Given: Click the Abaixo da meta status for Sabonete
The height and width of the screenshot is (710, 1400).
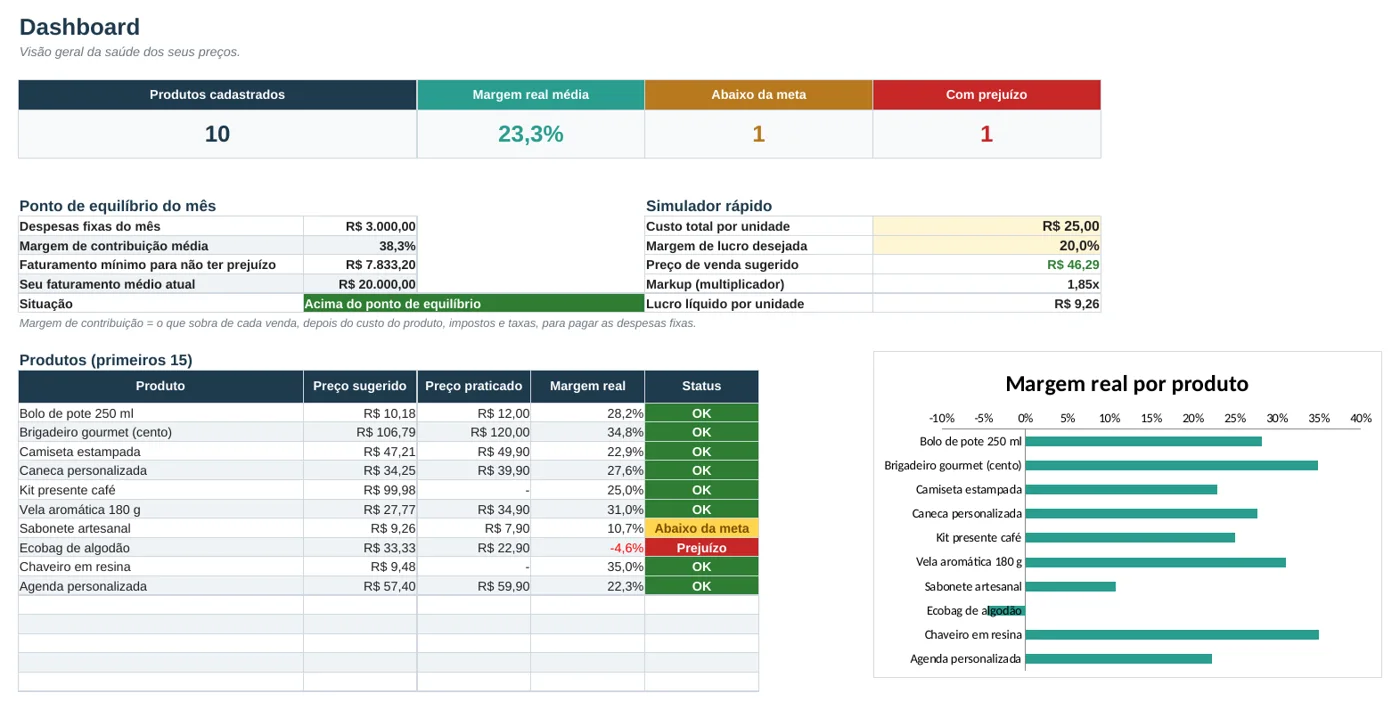Looking at the screenshot, I should 701,528.
